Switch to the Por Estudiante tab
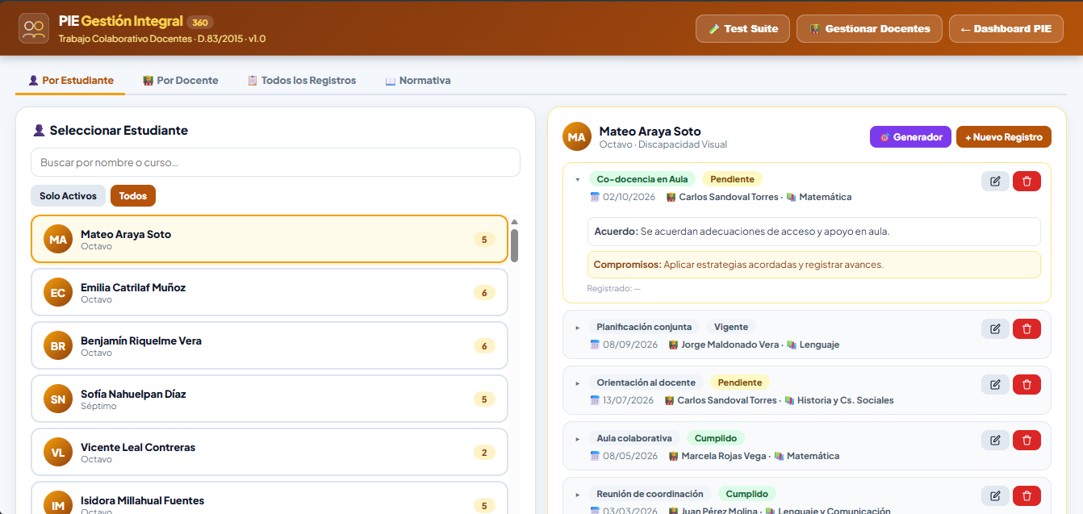 (x=70, y=81)
